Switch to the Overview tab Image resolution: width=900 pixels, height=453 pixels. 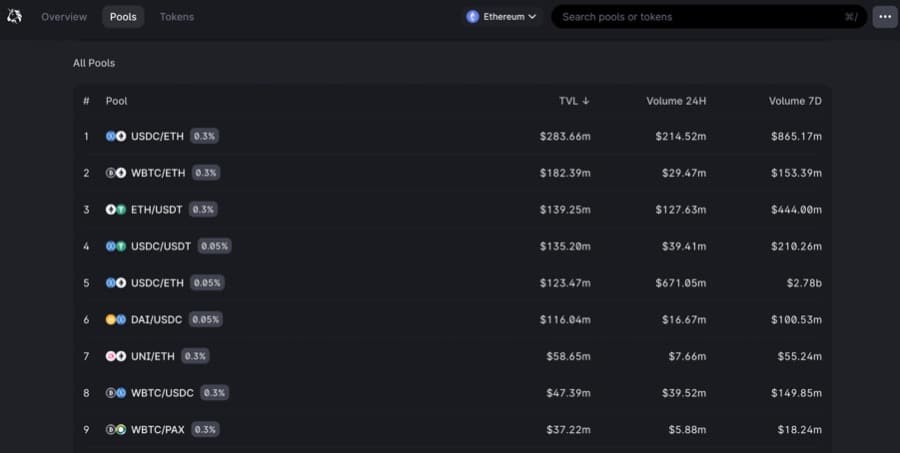coord(64,17)
